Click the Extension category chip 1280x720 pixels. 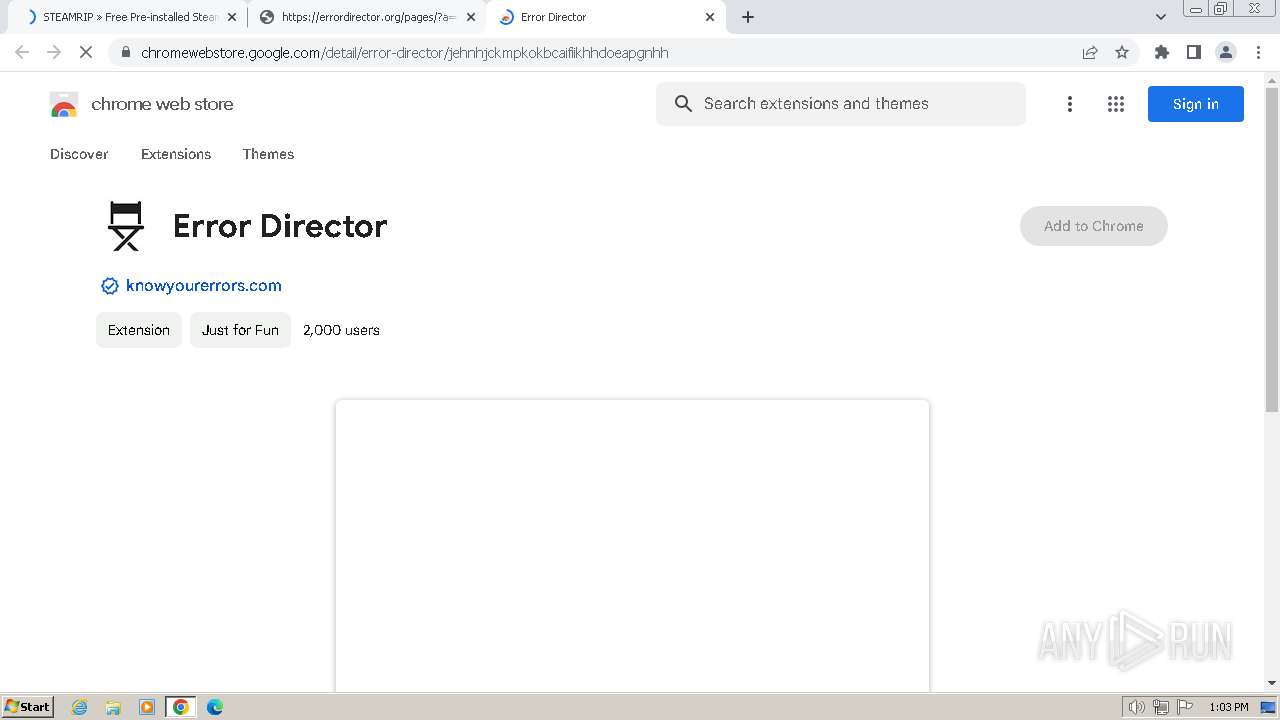[x=139, y=330]
